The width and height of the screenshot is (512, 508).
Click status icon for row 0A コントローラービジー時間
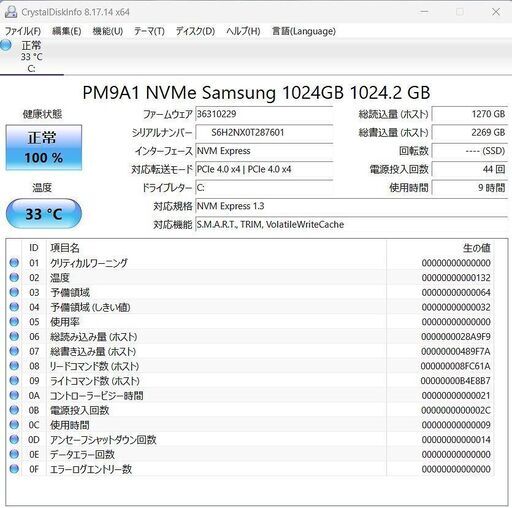14,395
